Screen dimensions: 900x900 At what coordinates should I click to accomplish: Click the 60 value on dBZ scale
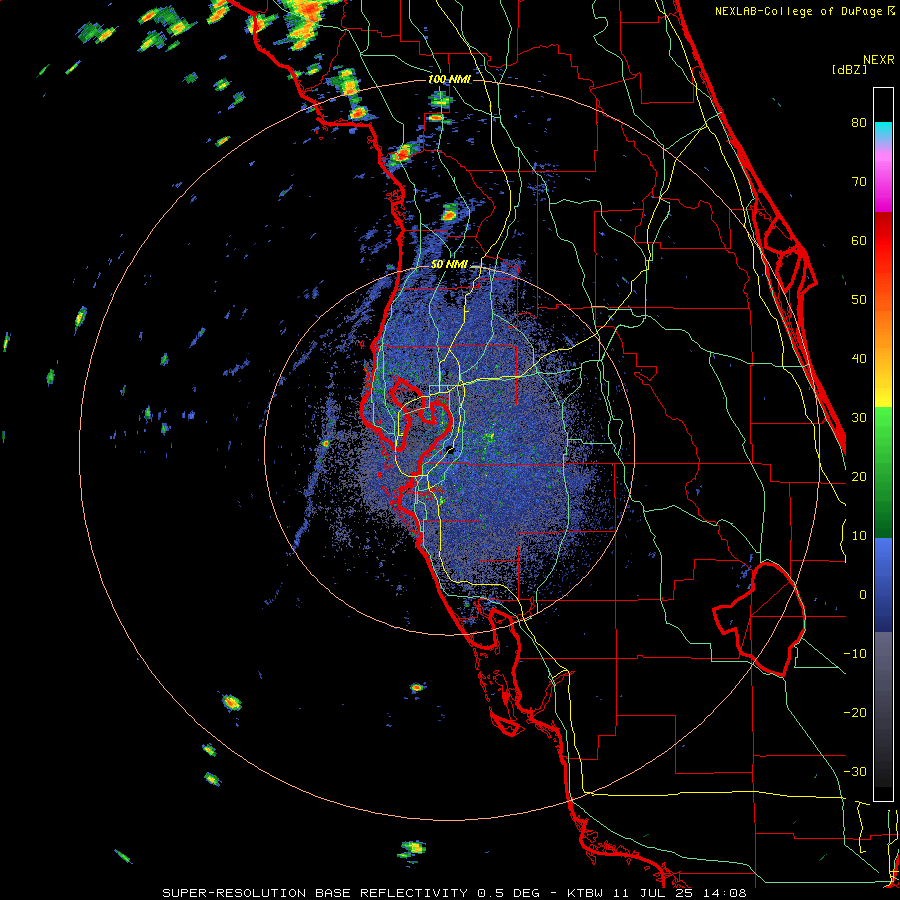click(x=859, y=240)
